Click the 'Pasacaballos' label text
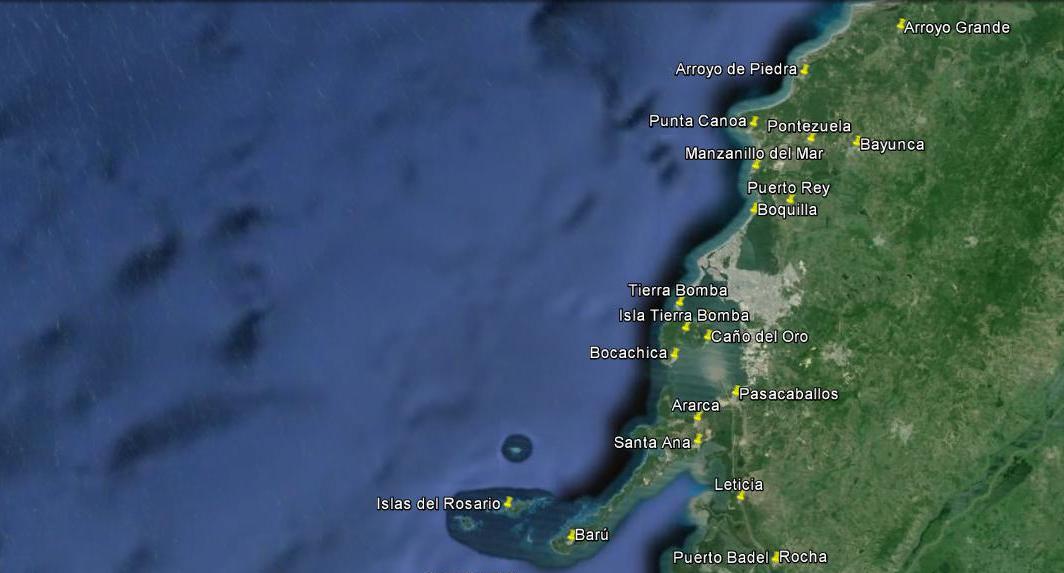 788,394
